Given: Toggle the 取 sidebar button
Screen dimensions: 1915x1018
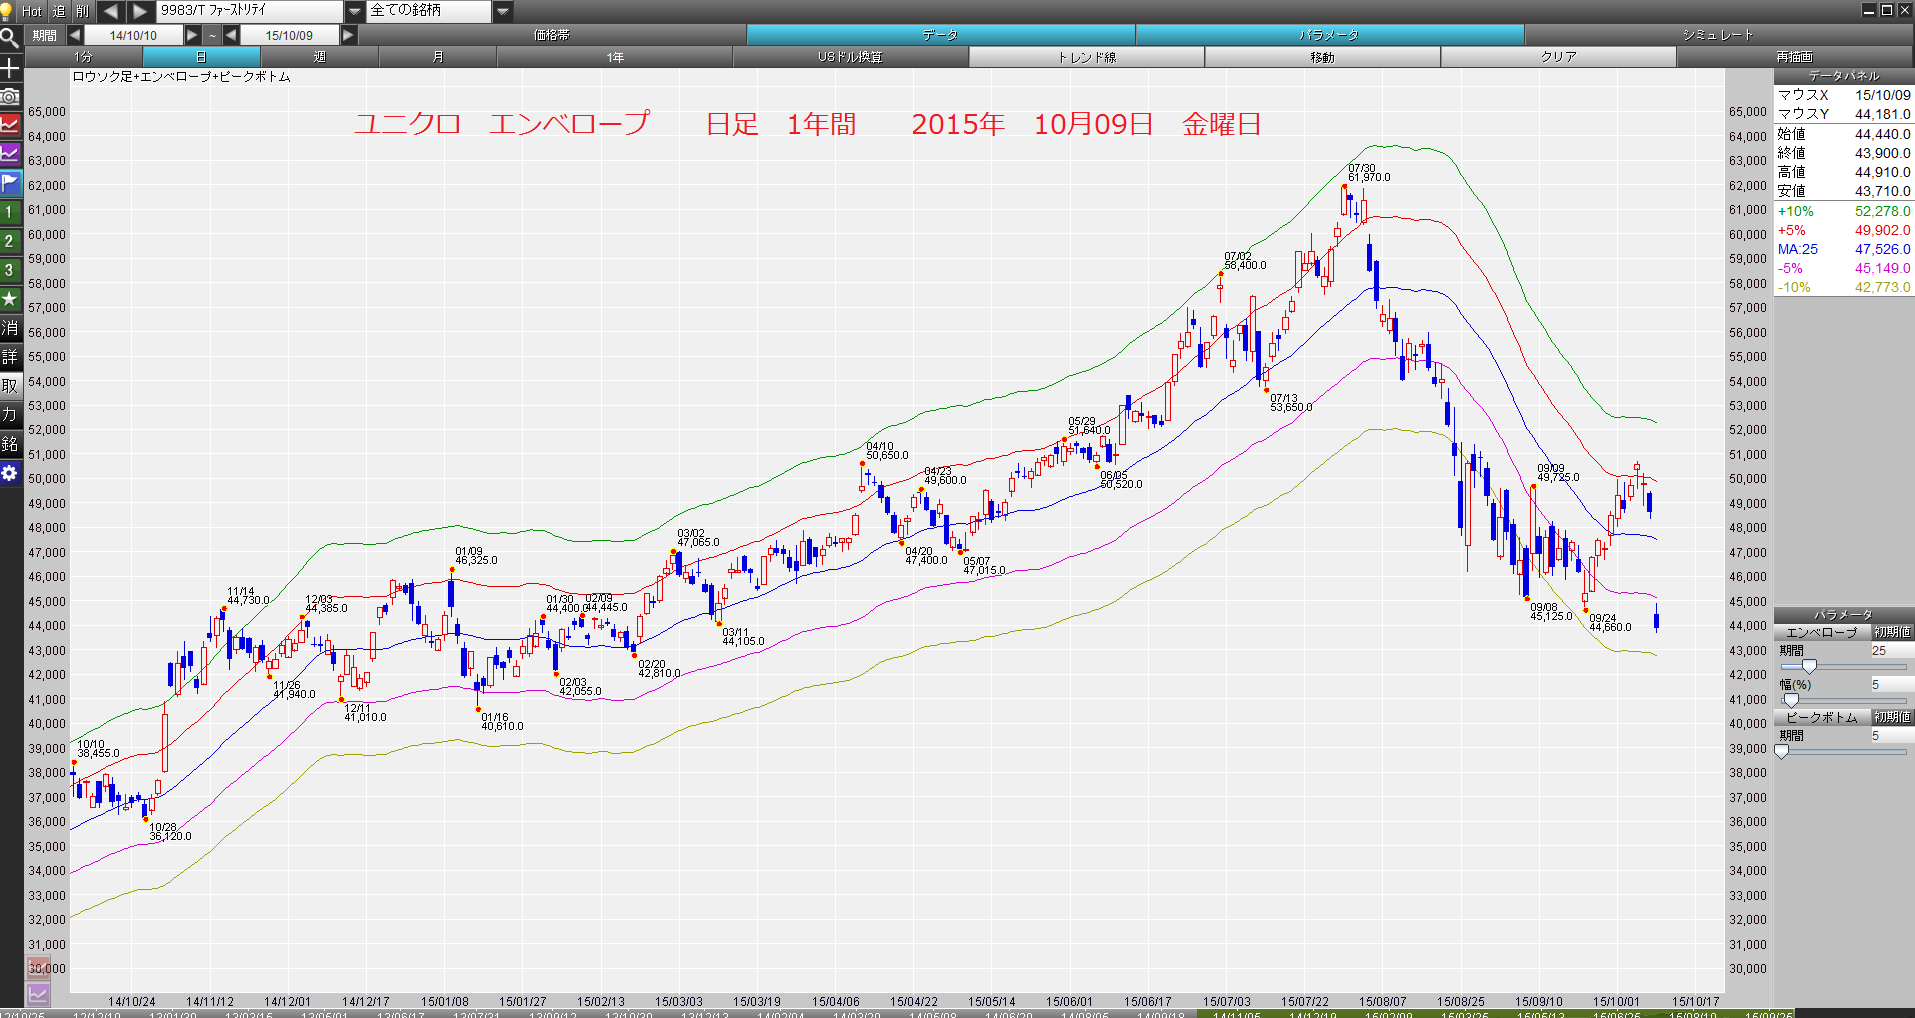Looking at the screenshot, I should pos(10,386).
